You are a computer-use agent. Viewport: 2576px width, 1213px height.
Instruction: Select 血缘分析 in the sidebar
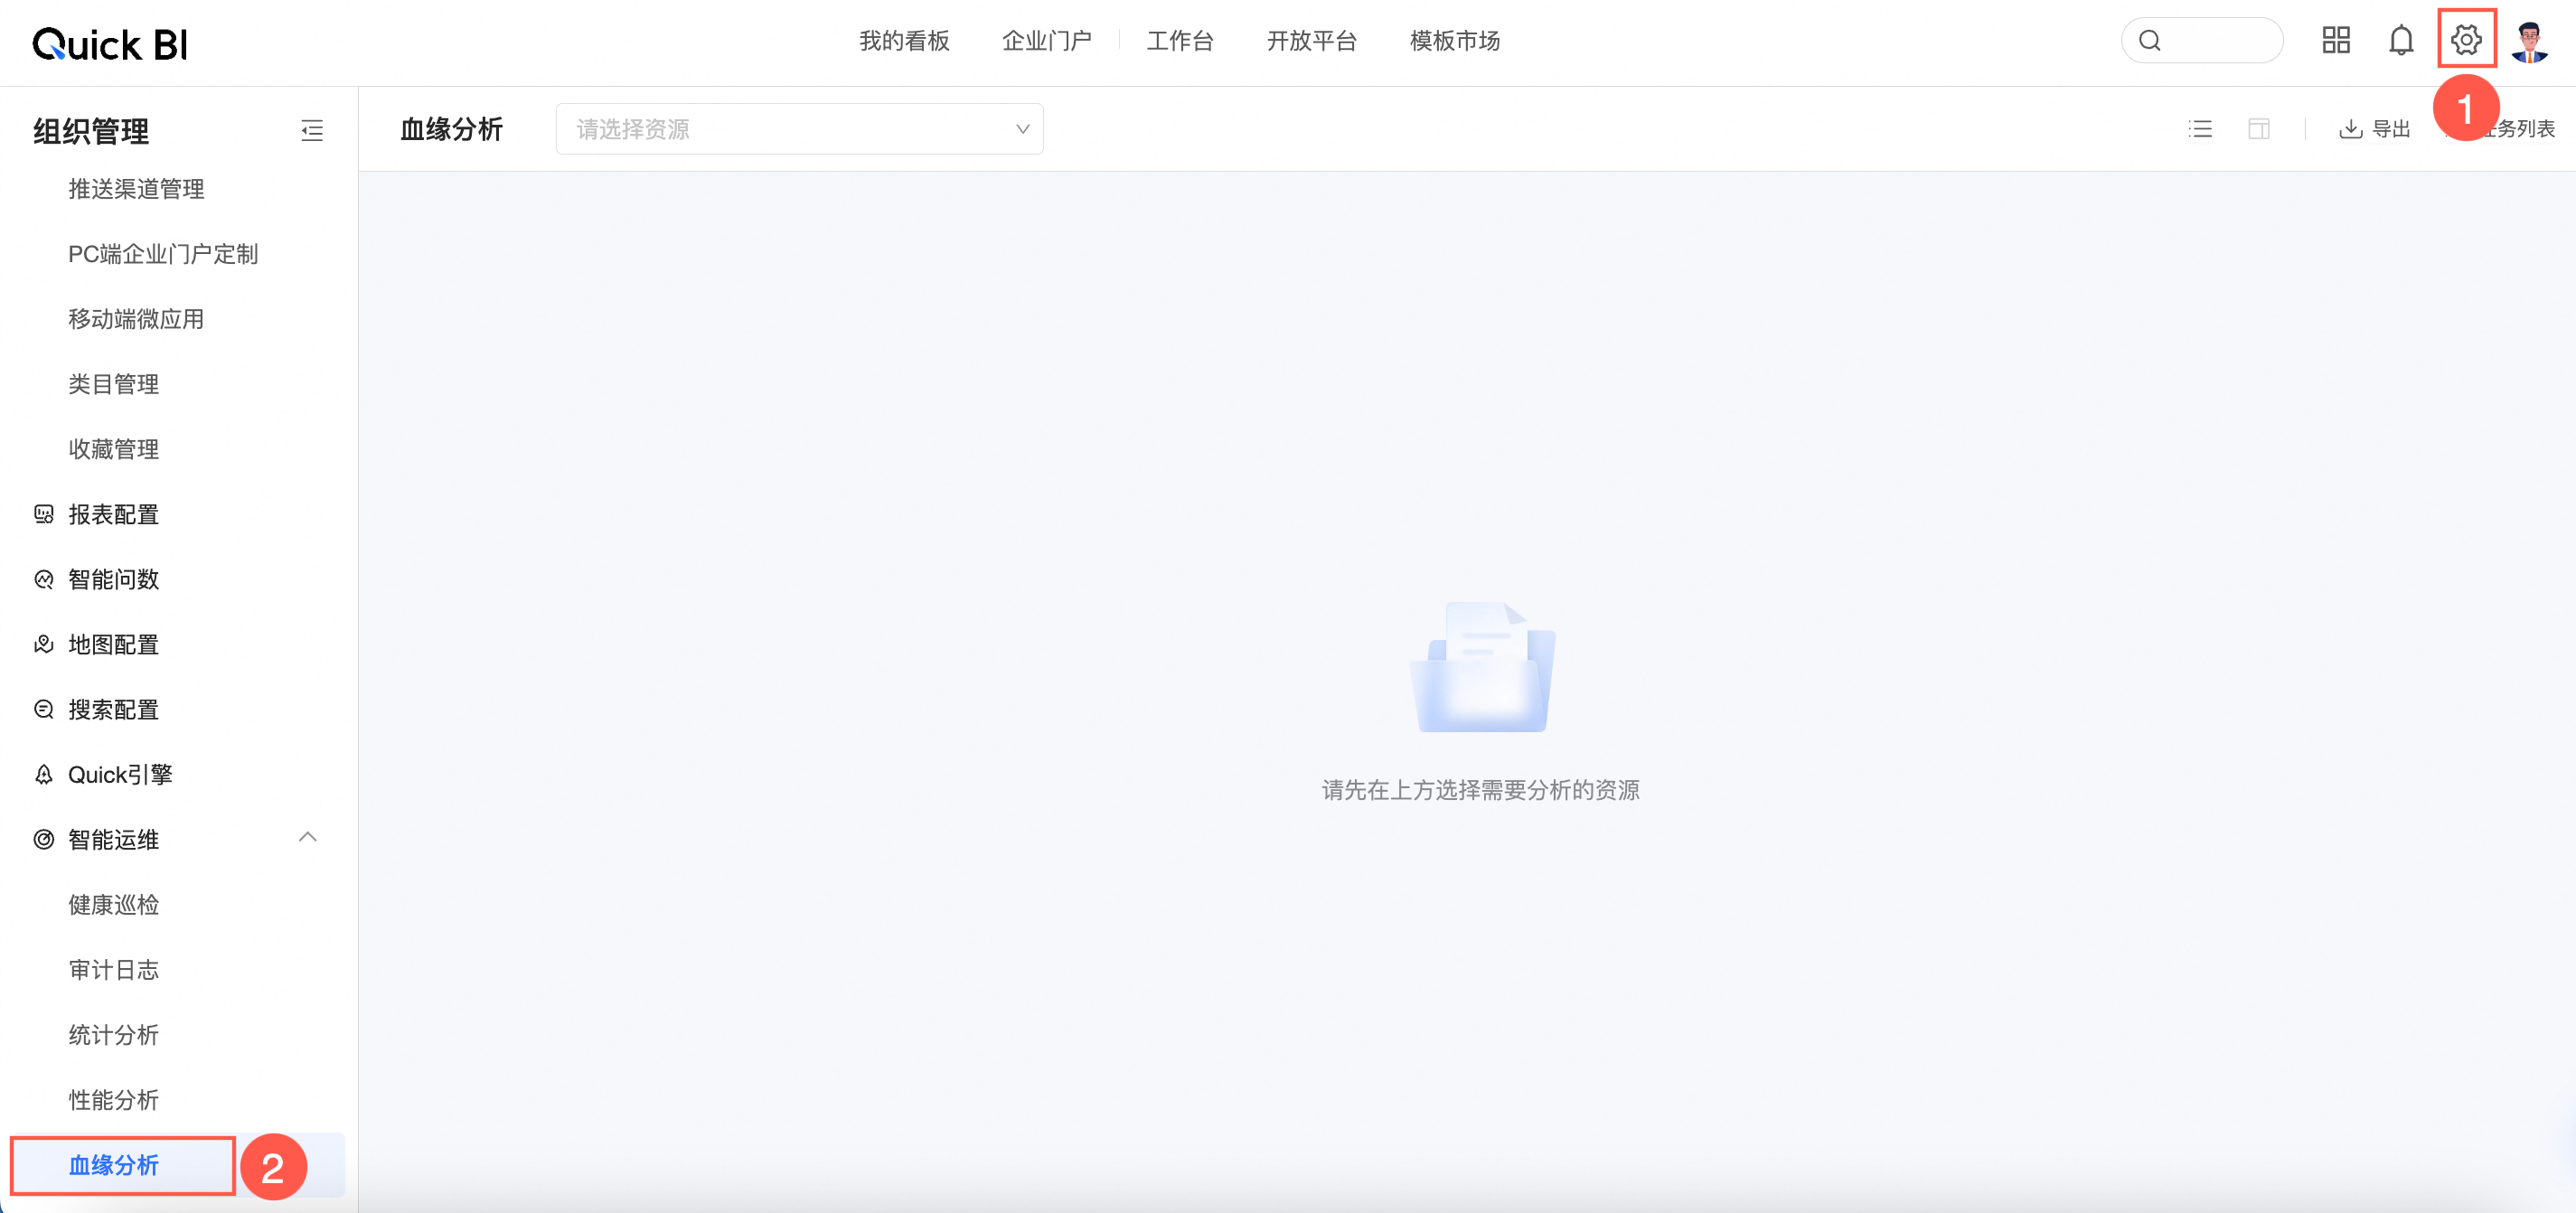(113, 1165)
